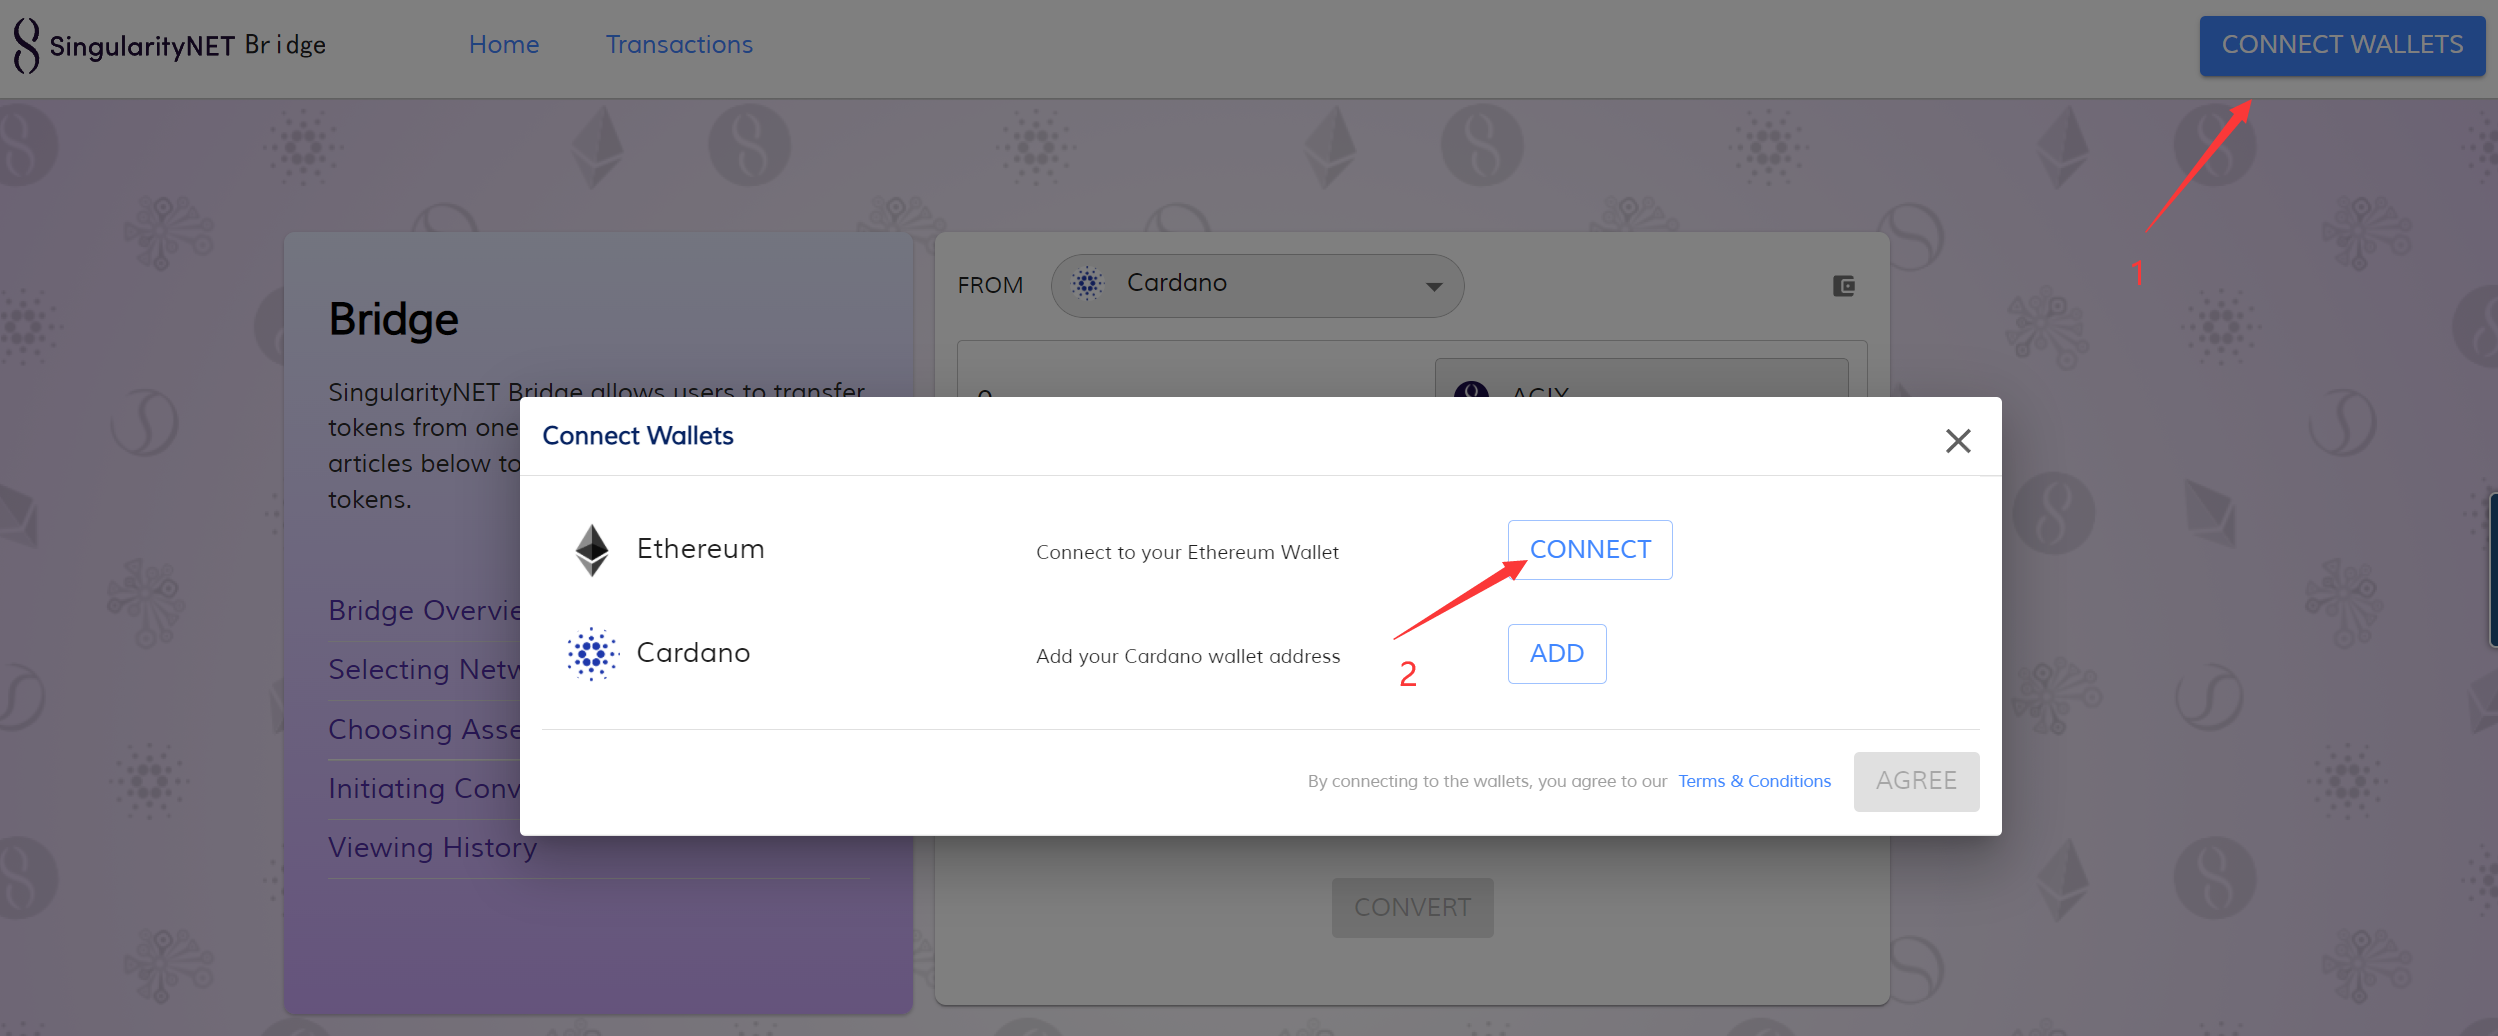The width and height of the screenshot is (2498, 1036).
Task: Open the Terms & Conditions link
Action: click(x=1754, y=781)
